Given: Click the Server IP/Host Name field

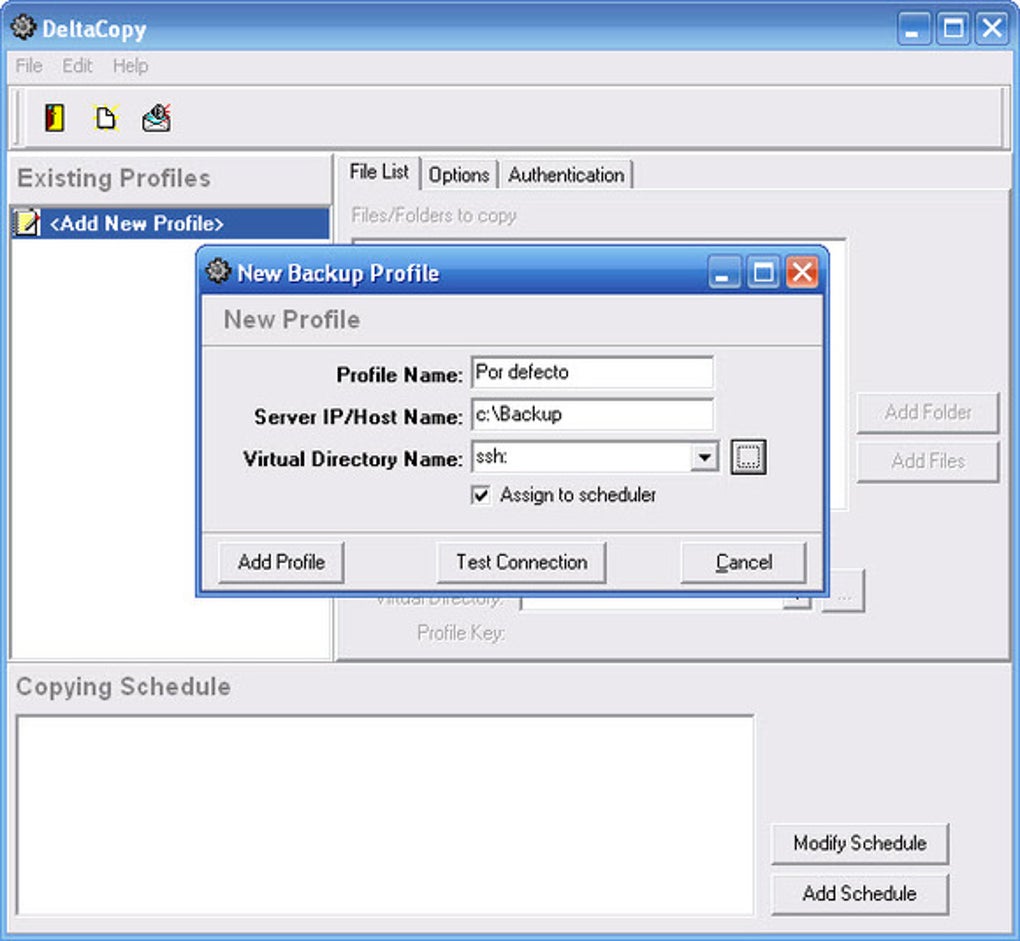Looking at the screenshot, I should pyautogui.click(x=592, y=415).
